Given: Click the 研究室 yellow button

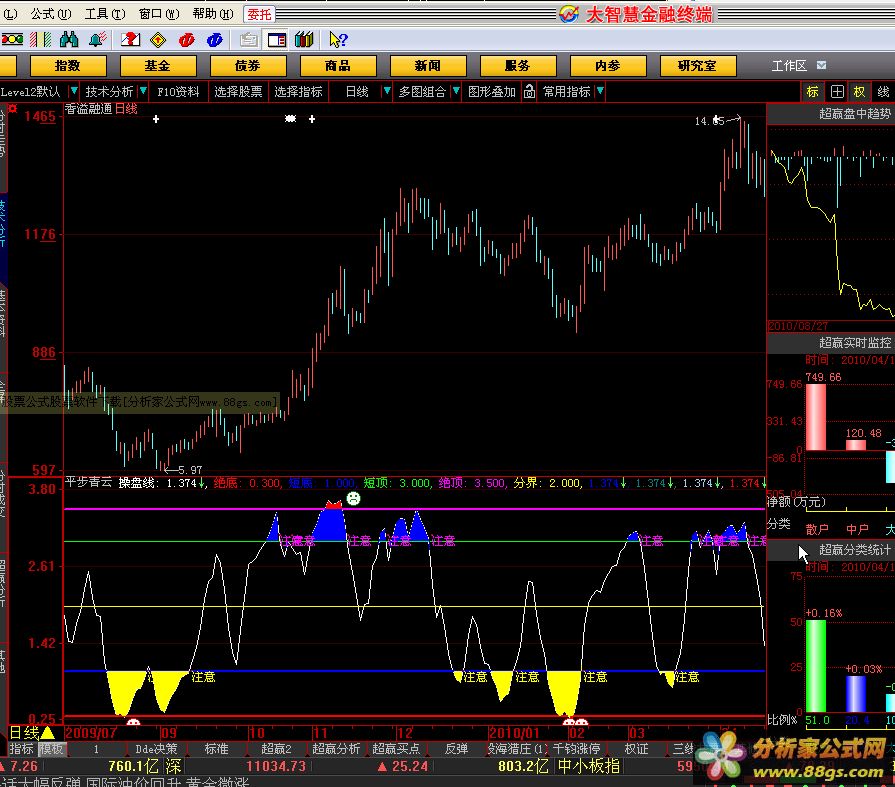Looking at the screenshot, I should coord(698,66).
